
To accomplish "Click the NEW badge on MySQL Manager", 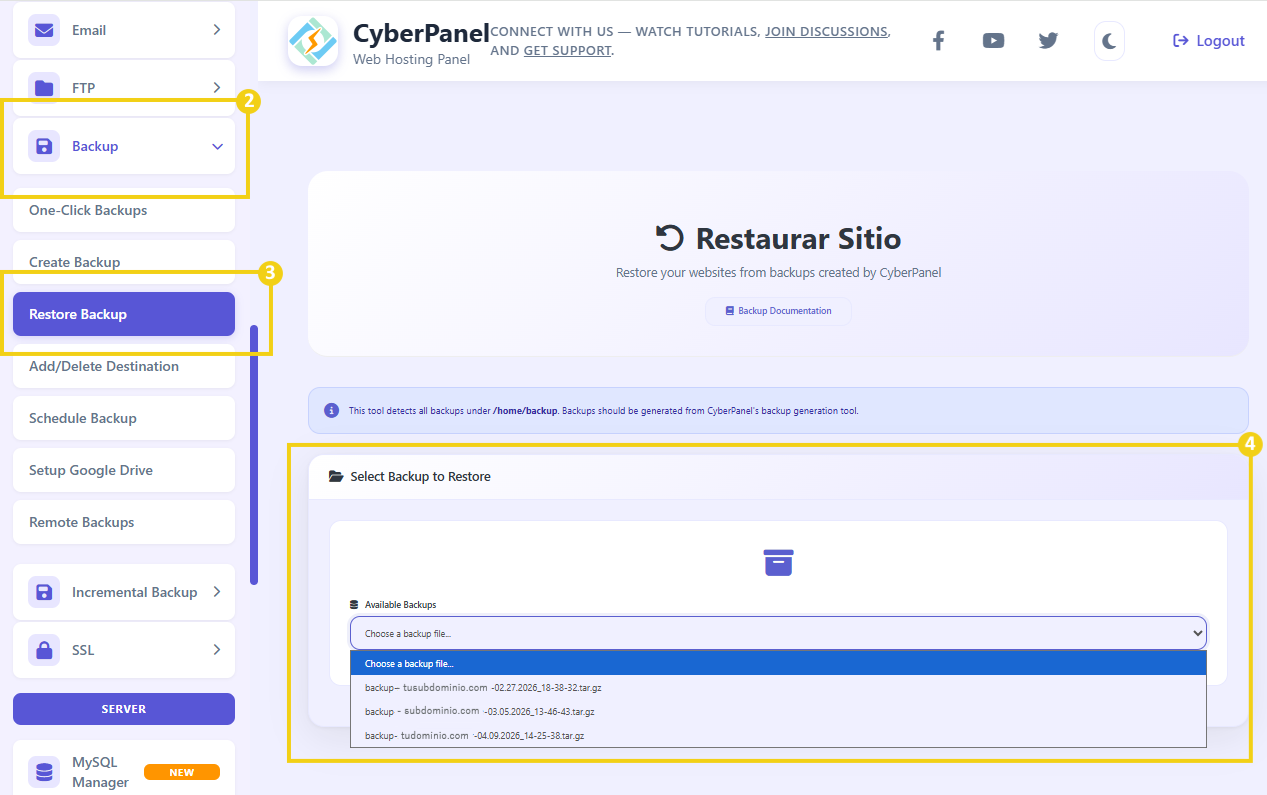I will 182,772.
